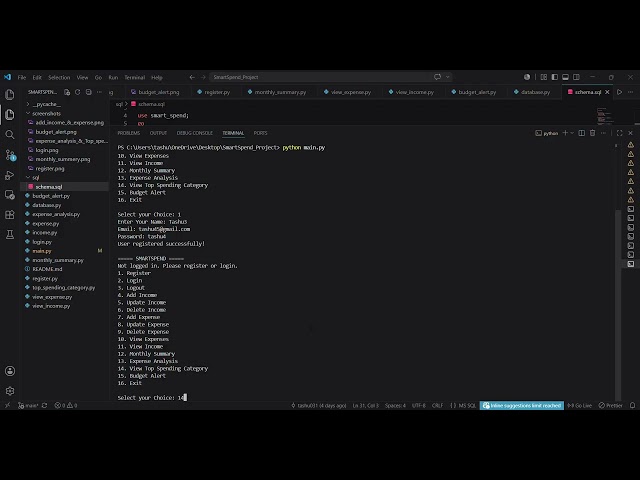Click the synchronize changes icon in status bar

tap(44, 405)
